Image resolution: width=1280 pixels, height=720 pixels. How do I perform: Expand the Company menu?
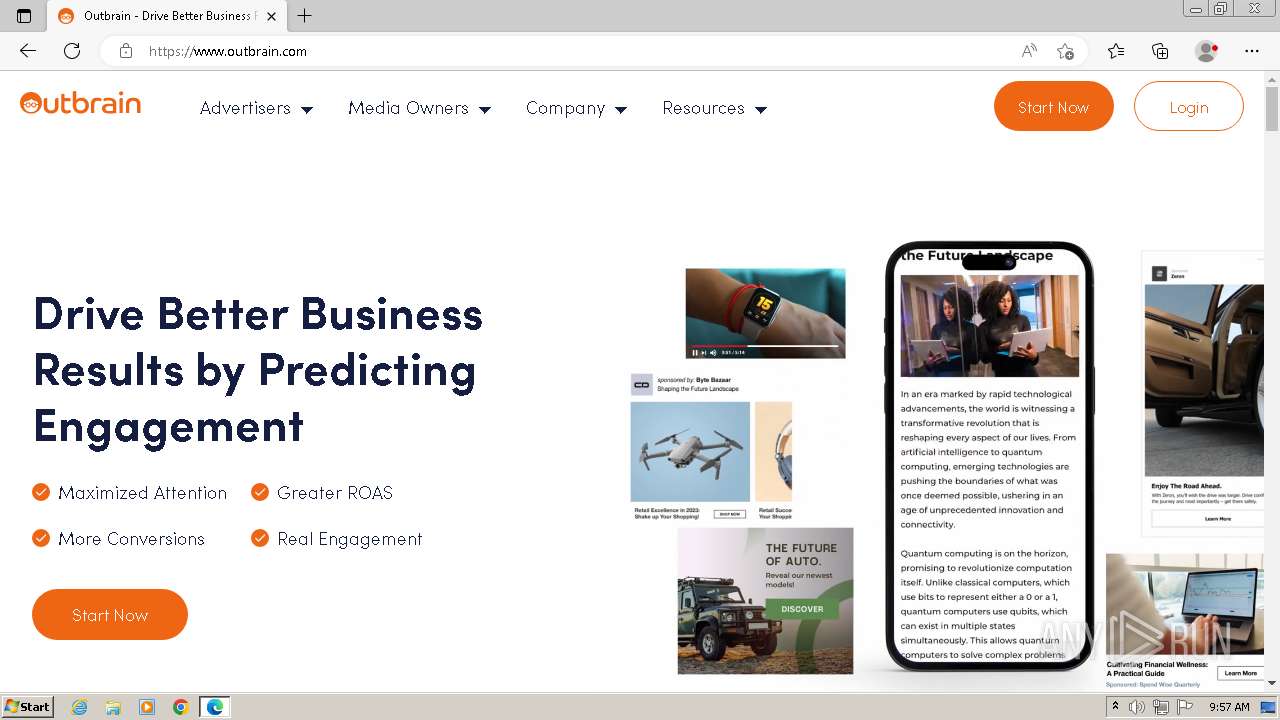576,108
